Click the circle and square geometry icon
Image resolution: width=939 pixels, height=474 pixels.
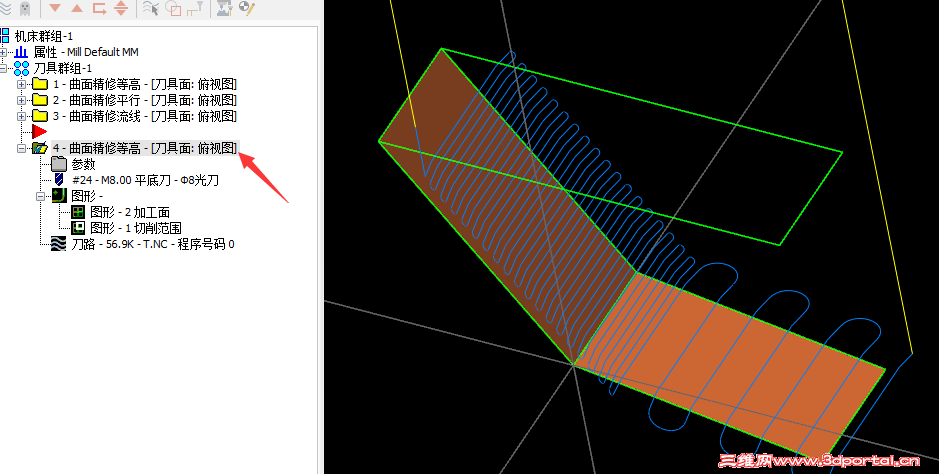click(173, 8)
